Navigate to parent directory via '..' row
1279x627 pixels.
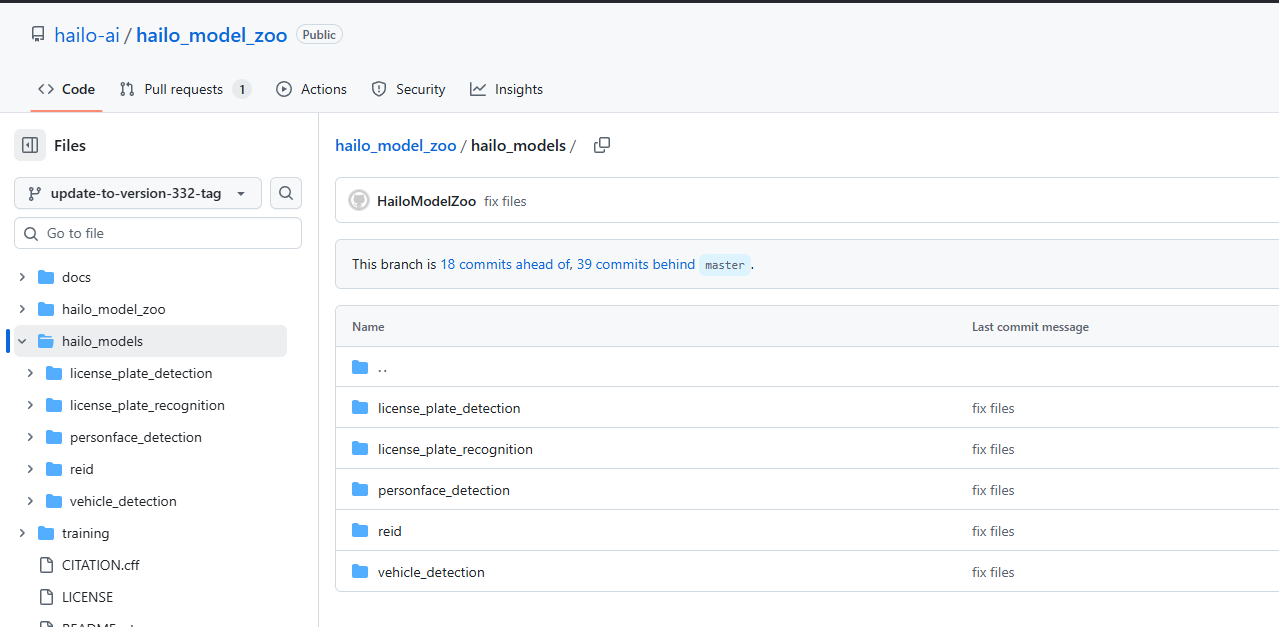coord(382,367)
